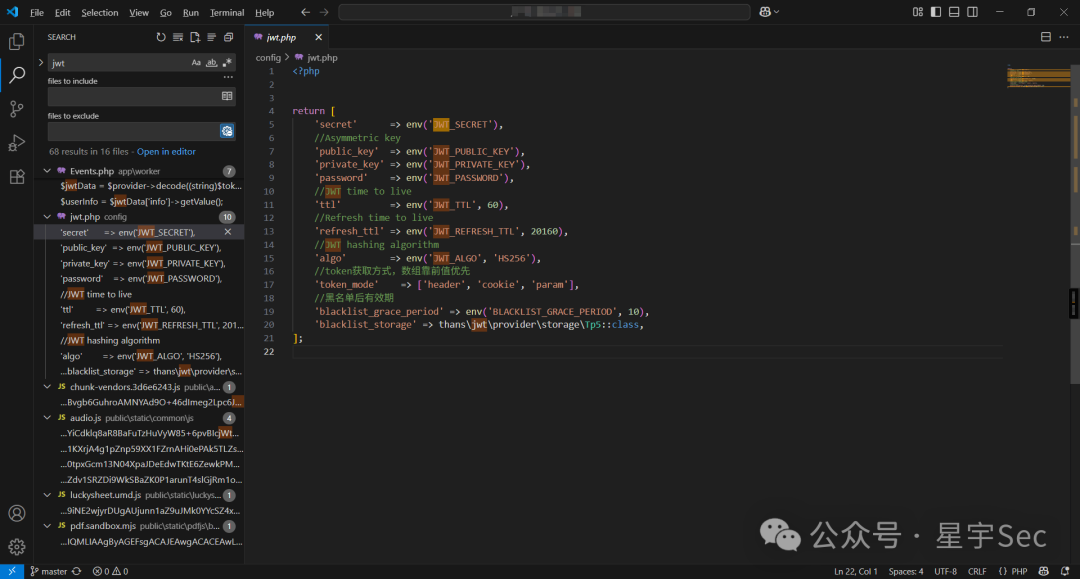This screenshot has width=1080, height=579.
Task: Collapse chunk-vendors.3d6e6243.js results
Action: (47, 387)
